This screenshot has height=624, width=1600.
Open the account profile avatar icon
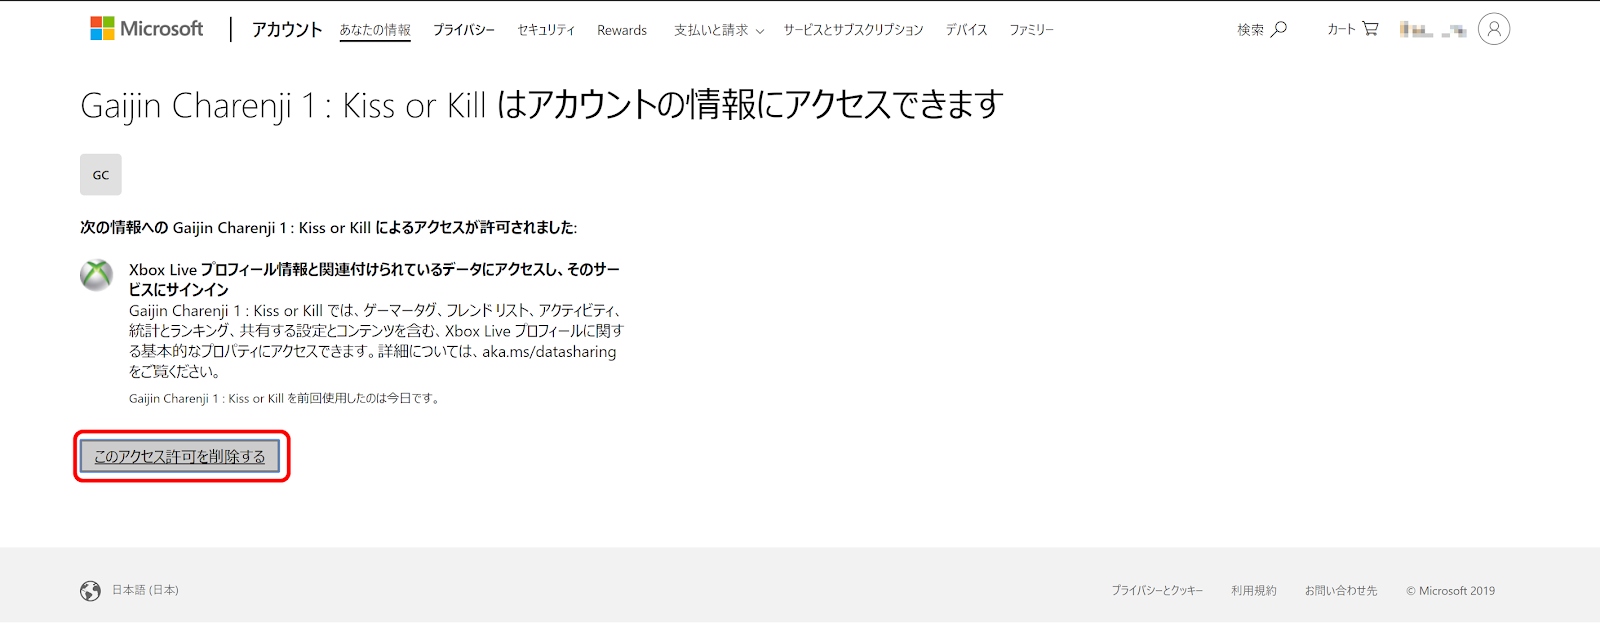click(x=1494, y=29)
